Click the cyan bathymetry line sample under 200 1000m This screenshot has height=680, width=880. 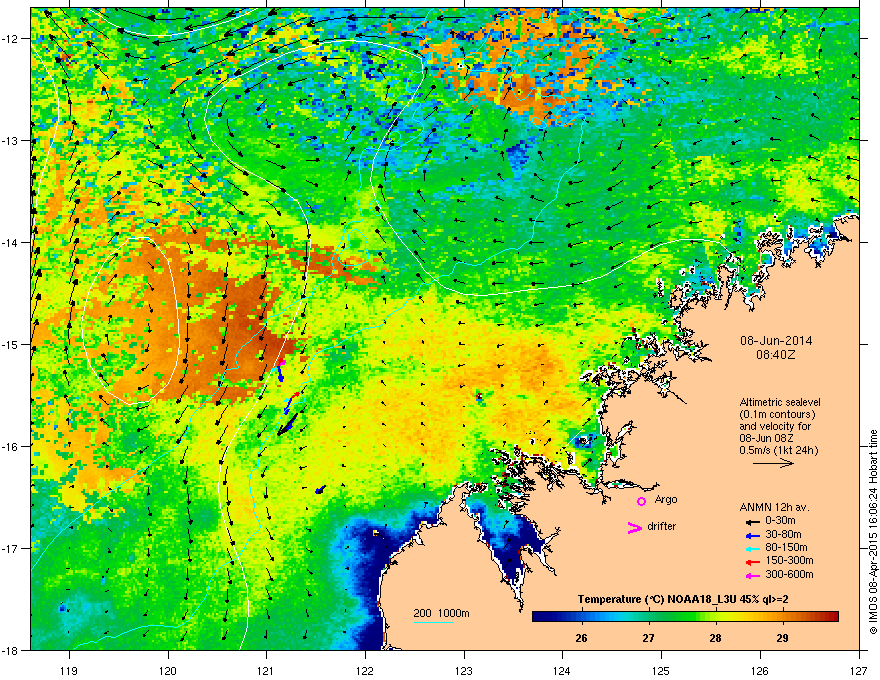[433, 622]
